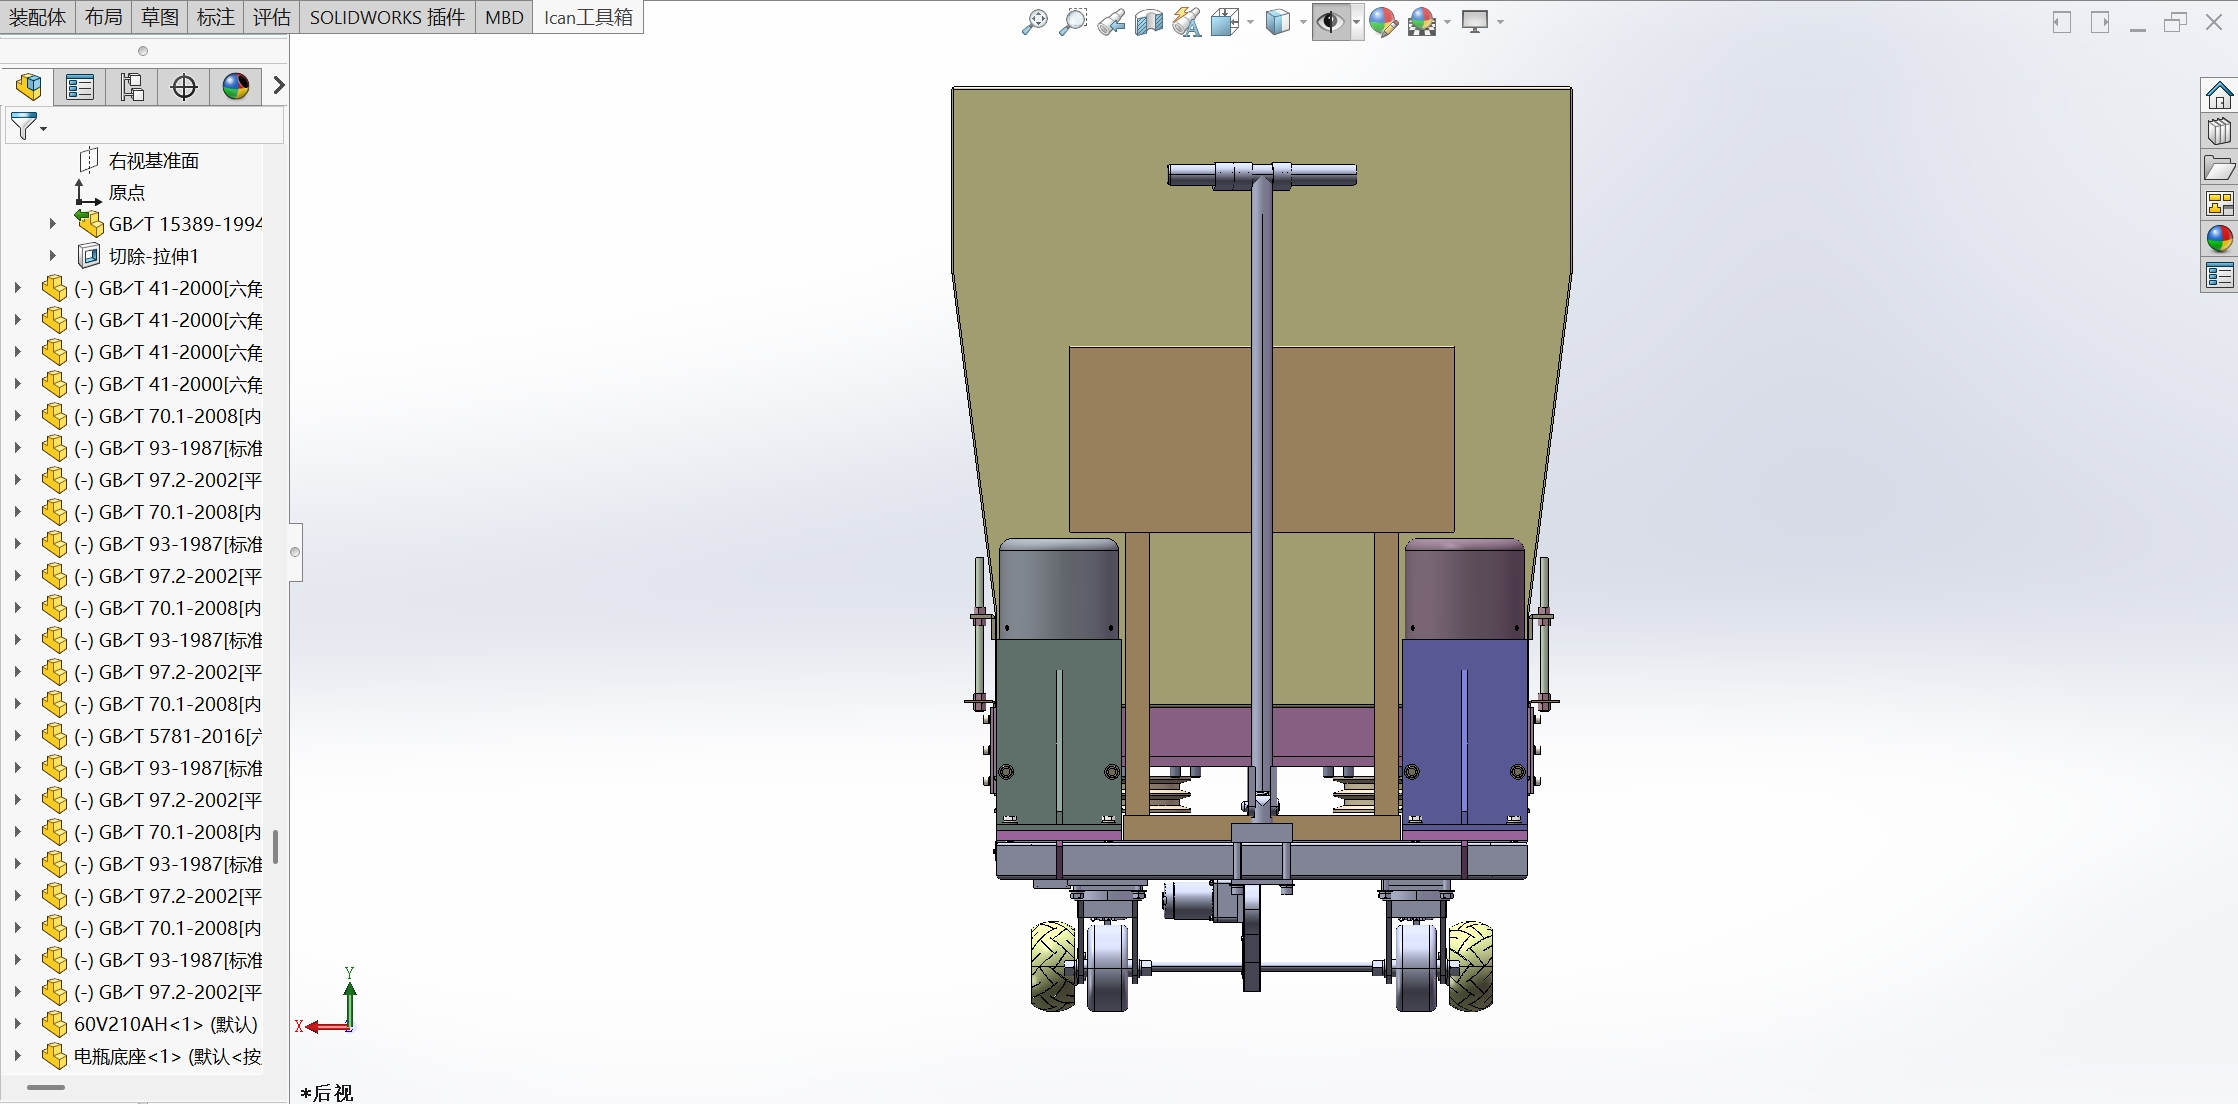Open the PropertyManager tab icon
Image resolution: width=2238 pixels, height=1104 pixels.
(80, 87)
